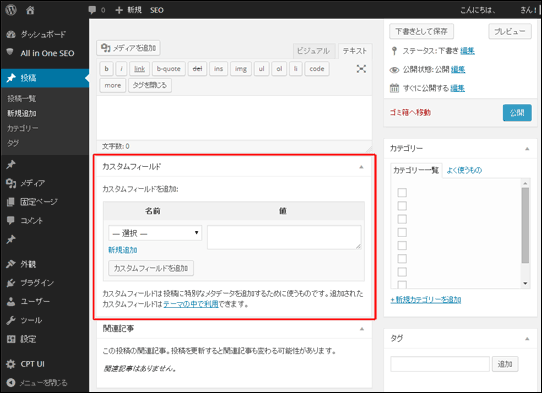The width and height of the screenshot is (542, 393).
Task: Open the WordPress logo menu
Action: [x=11, y=10]
